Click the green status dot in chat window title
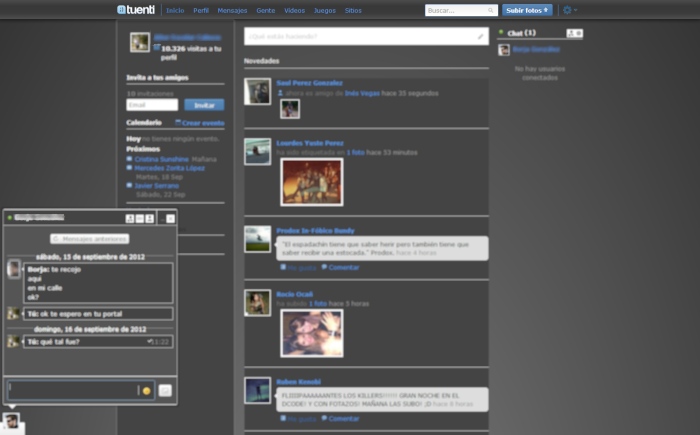Screen dimensions: 700x435 [x=9, y=218]
